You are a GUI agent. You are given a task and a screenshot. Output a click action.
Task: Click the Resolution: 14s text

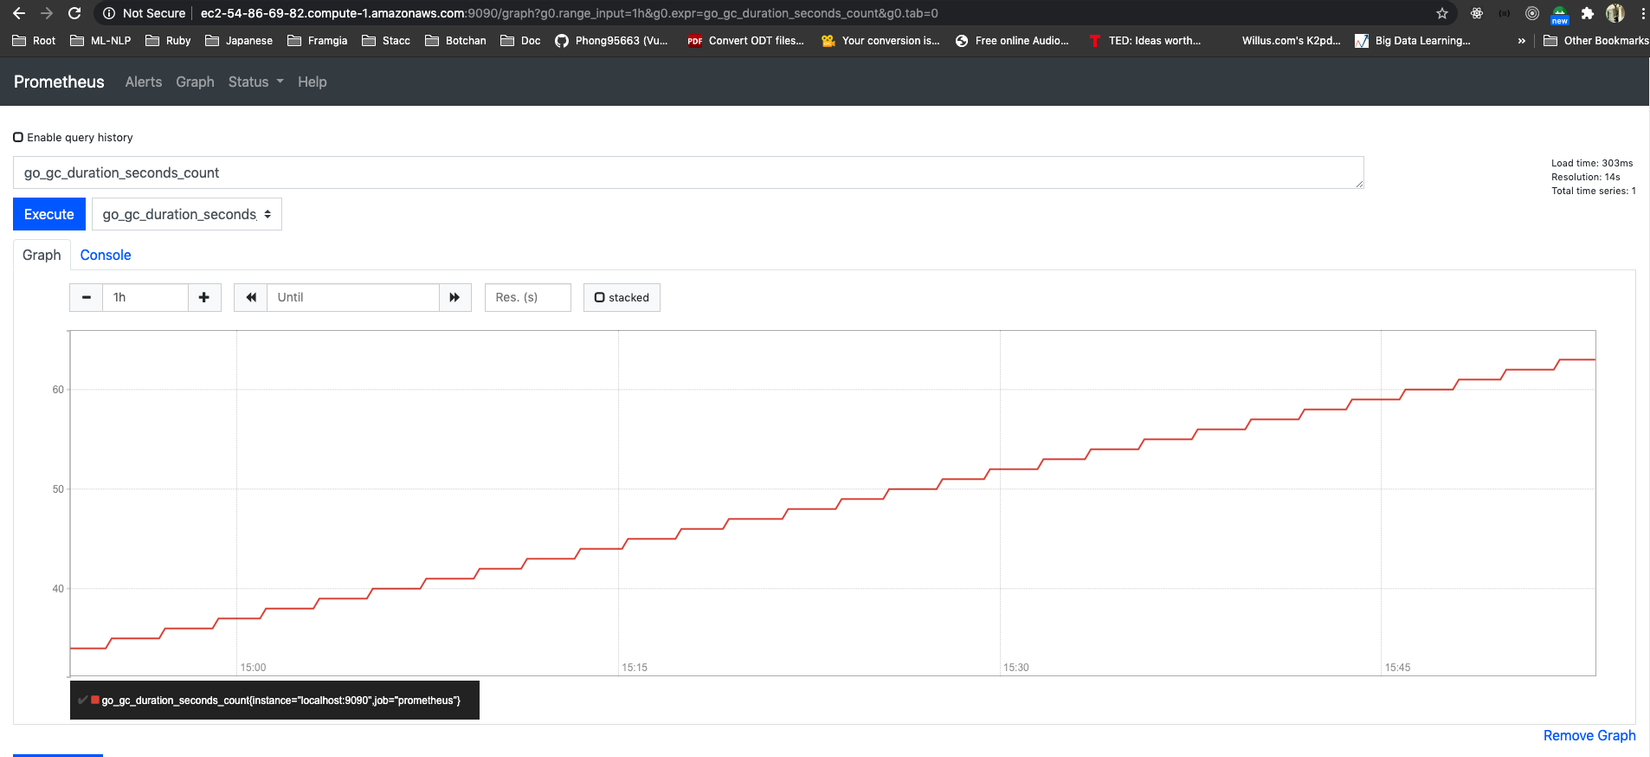coord(1586,177)
